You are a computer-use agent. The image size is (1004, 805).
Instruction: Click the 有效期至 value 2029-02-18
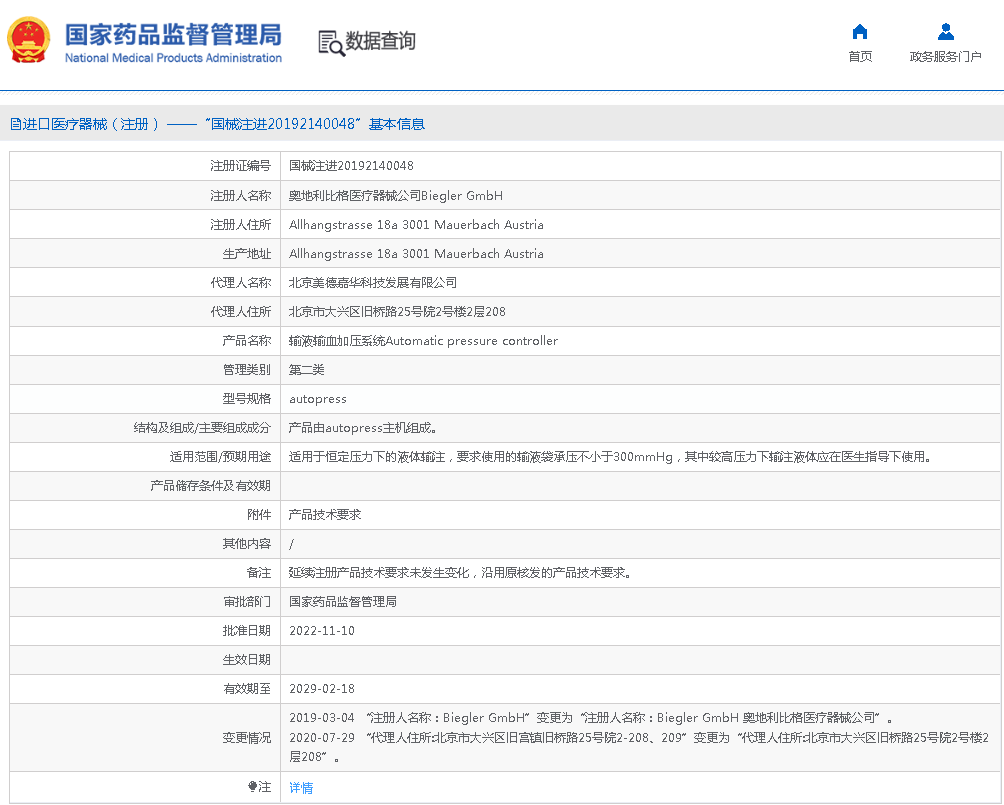322,689
